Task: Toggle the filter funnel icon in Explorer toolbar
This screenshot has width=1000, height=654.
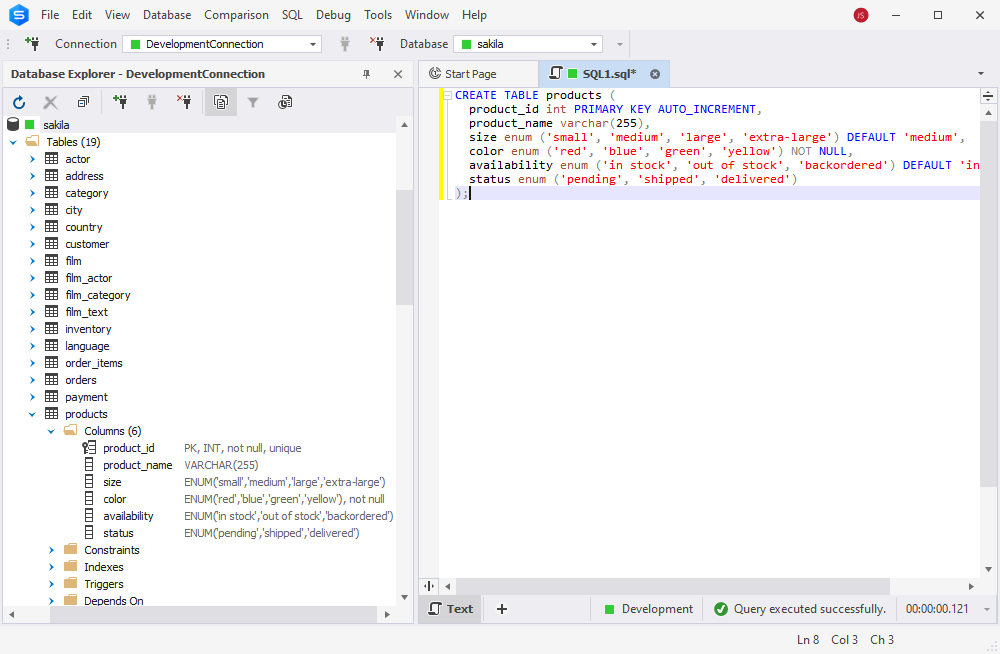Action: click(253, 102)
